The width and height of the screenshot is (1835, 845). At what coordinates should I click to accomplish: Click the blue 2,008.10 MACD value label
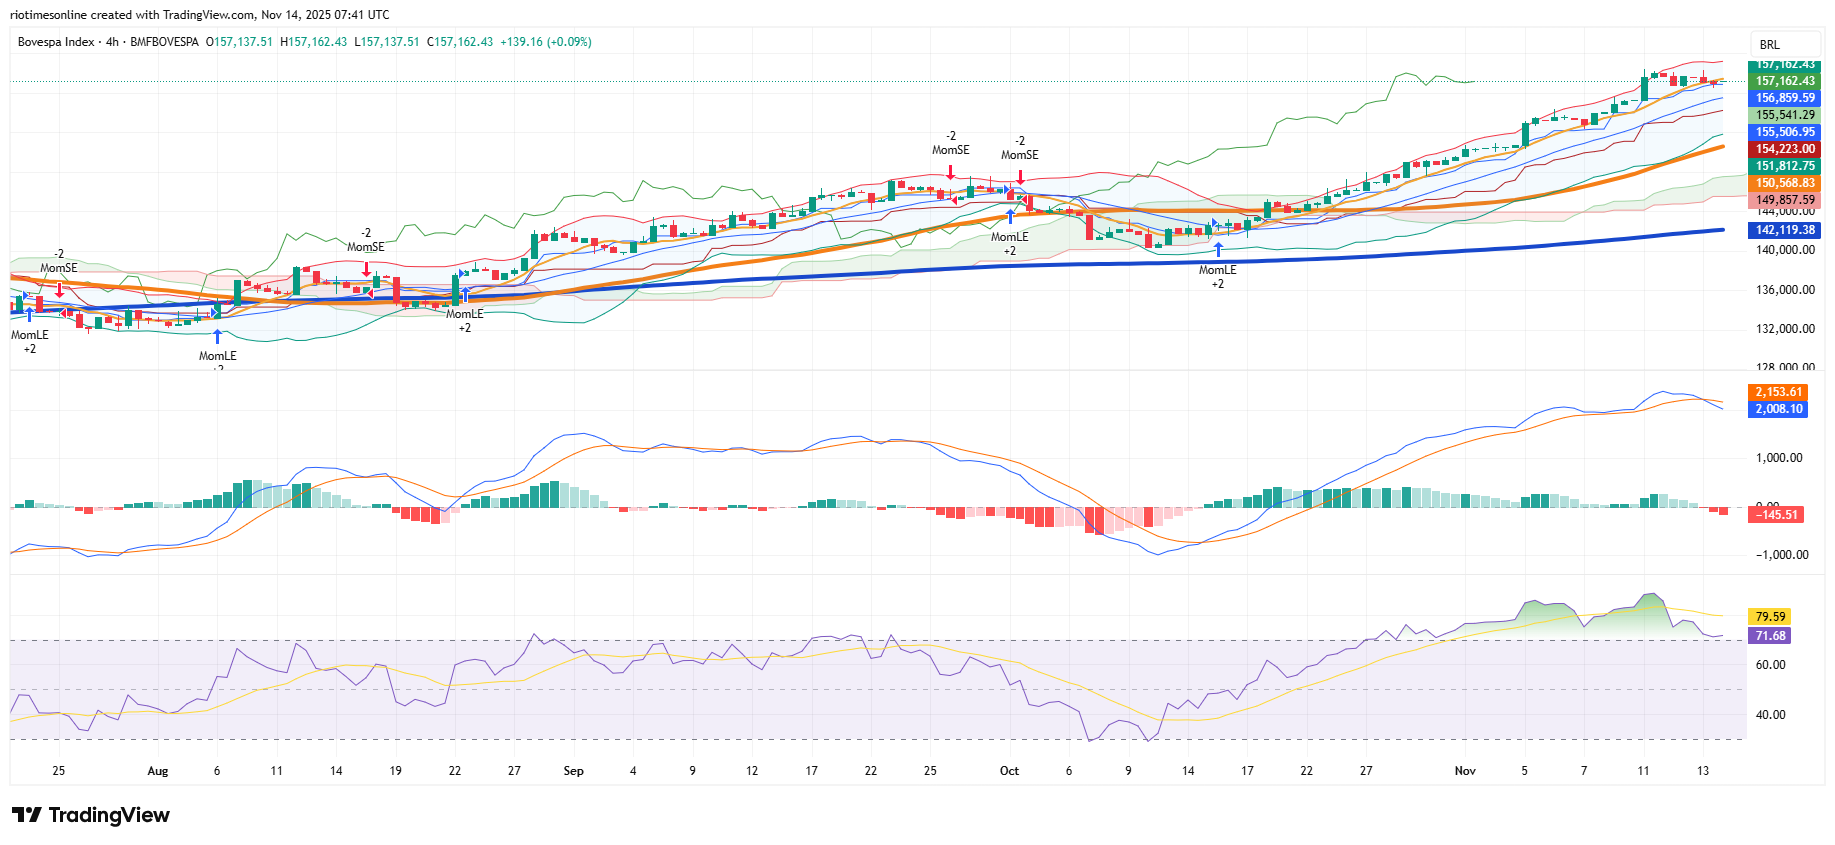(x=1778, y=409)
